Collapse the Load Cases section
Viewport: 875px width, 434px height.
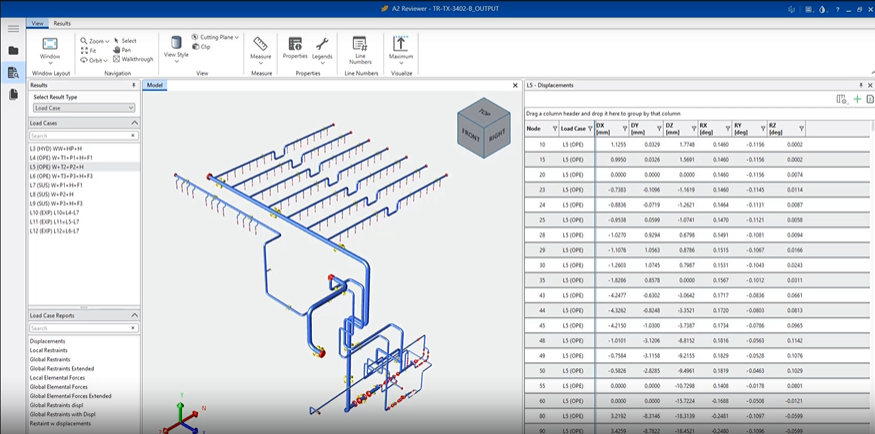(135, 123)
